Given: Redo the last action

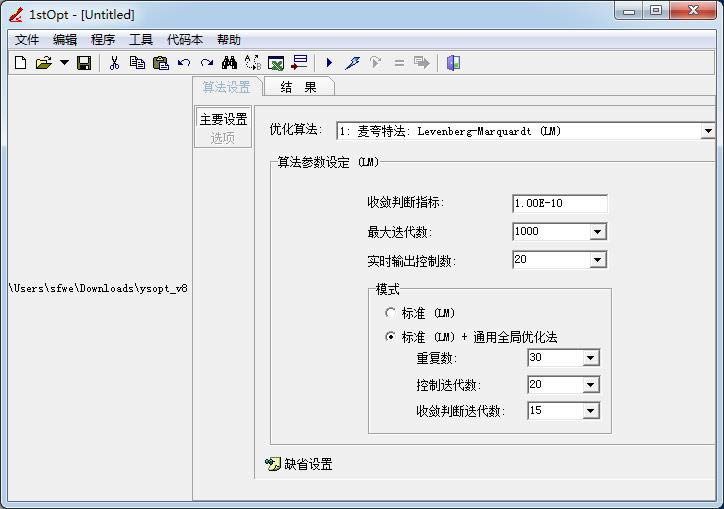Looking at the screenshot, I should (x=206, y=62).
